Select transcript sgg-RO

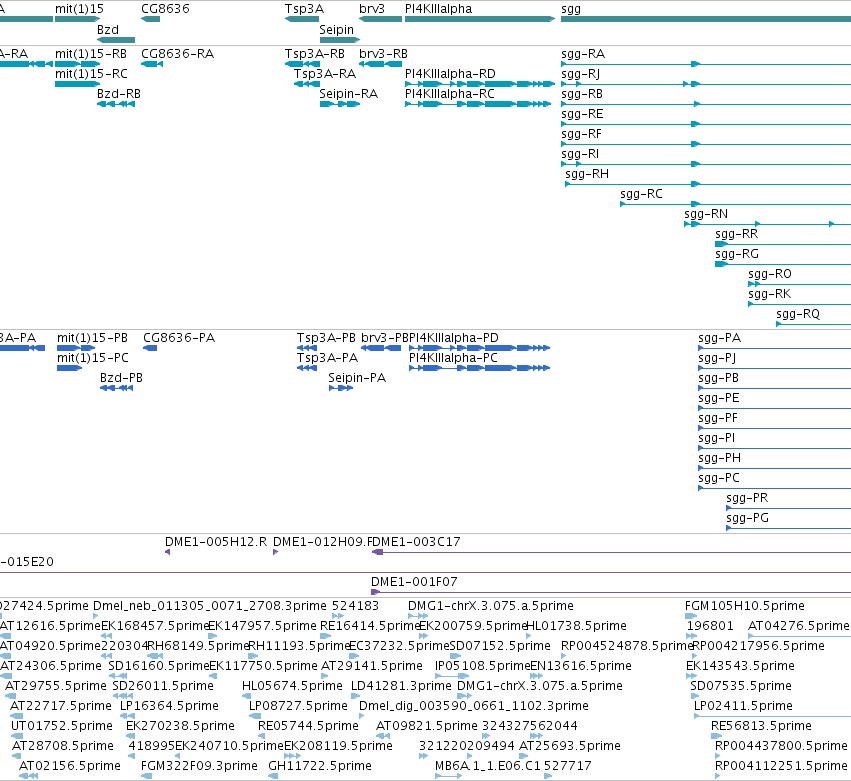click(799, 284)
